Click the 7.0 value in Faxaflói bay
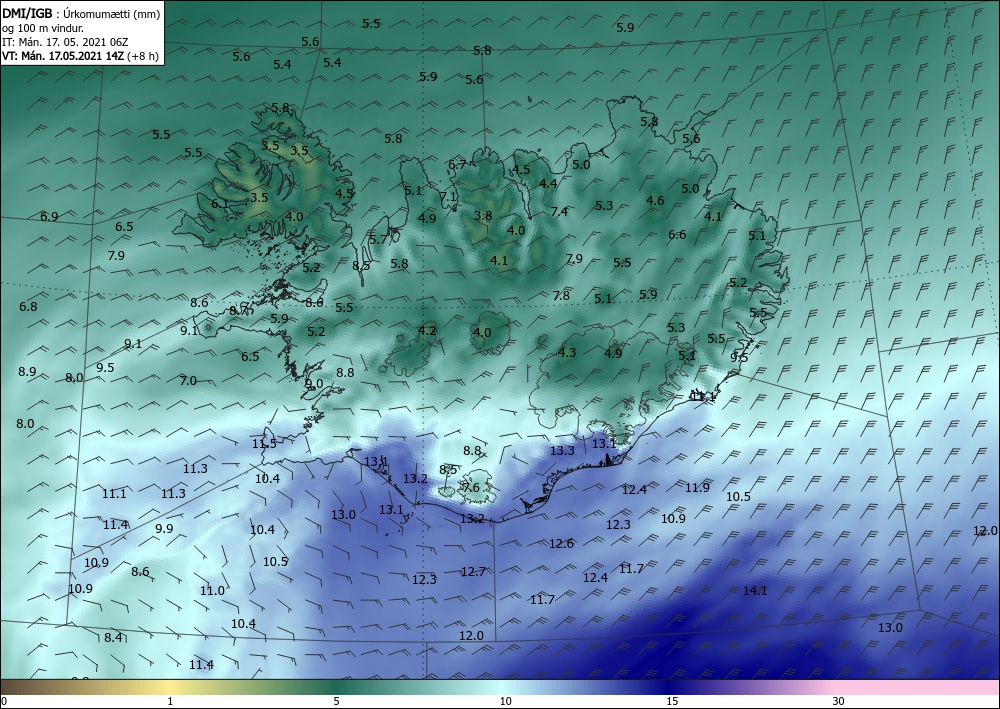This screenshot has width=1000, height=709. coord(188,381)
